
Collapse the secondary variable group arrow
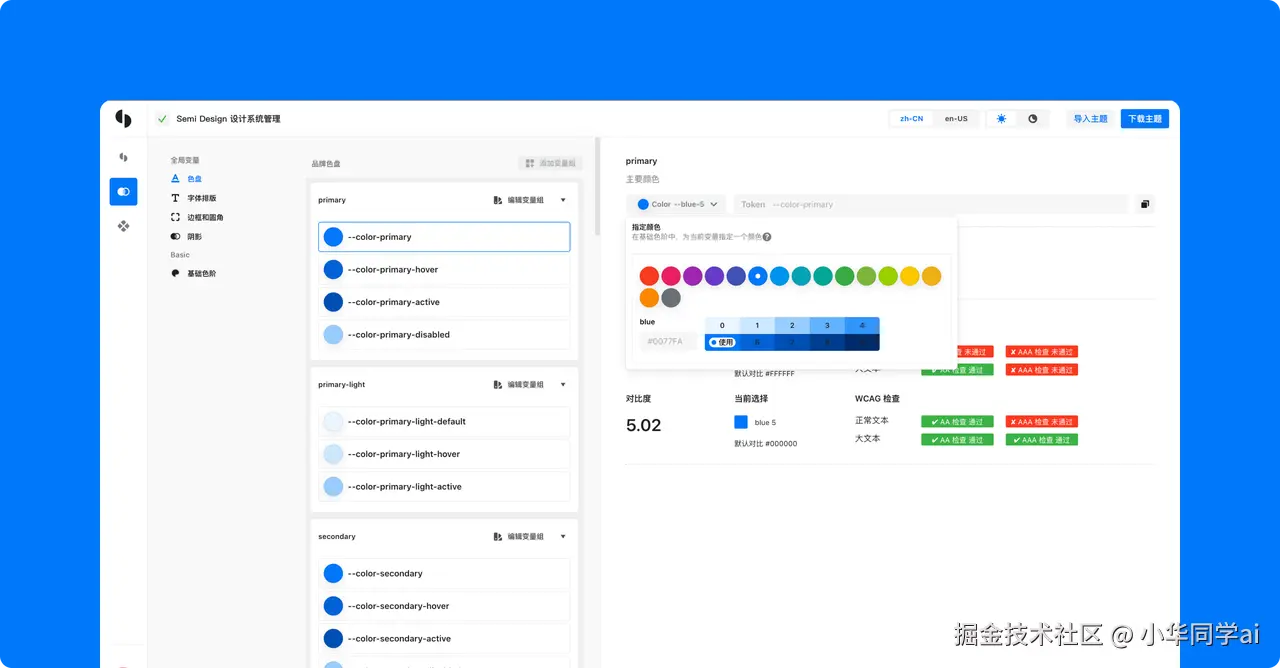(x=563, y=536)
